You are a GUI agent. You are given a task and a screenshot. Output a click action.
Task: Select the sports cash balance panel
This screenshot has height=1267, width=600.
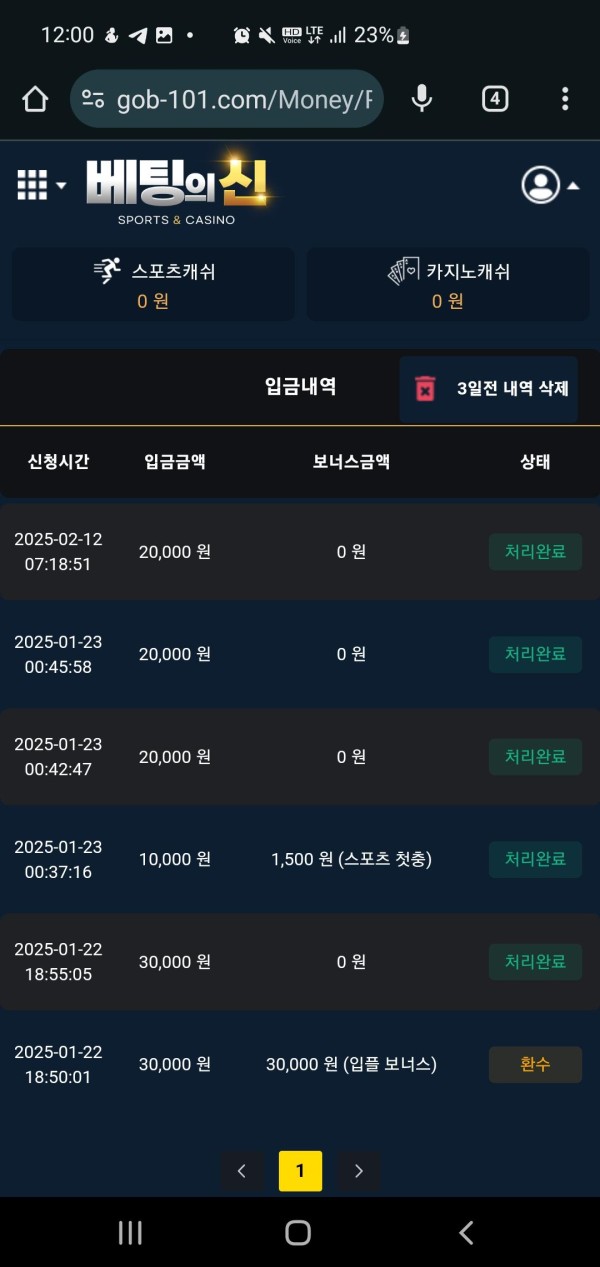pyautogui.click(x=153, y=284)
